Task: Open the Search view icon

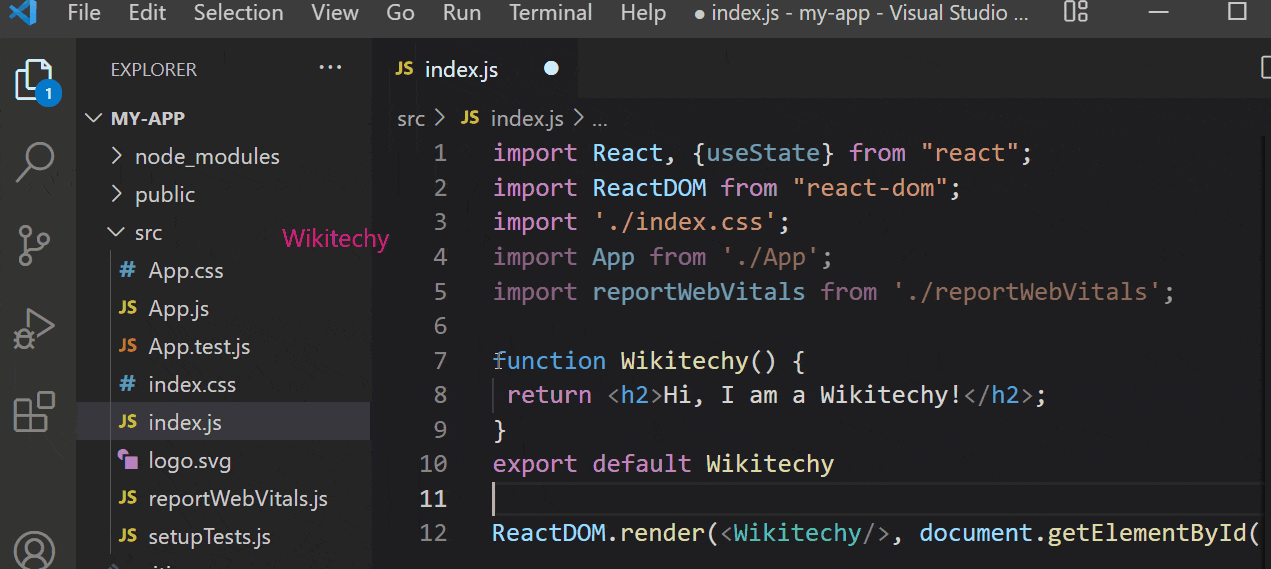Action: point(35,162)
